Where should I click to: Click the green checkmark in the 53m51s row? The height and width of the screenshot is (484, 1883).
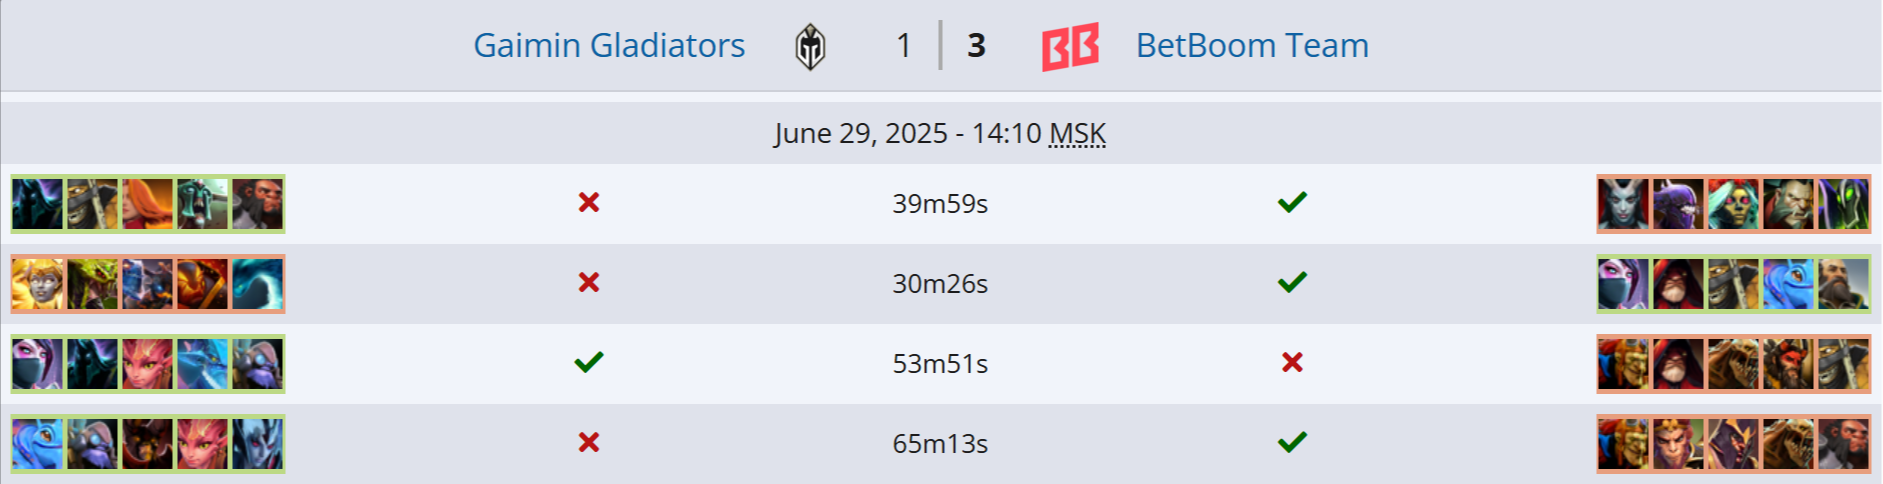click(589, 362)
